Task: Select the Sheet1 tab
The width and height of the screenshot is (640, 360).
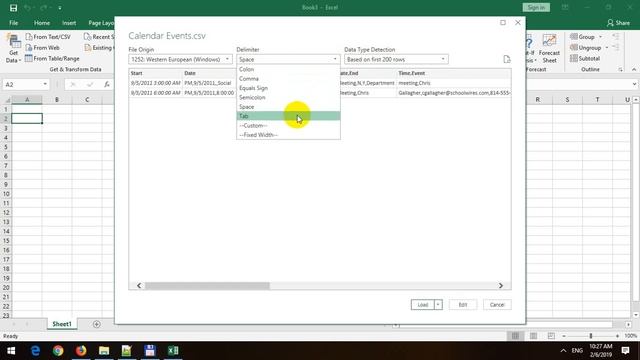Action: [62, 324]
